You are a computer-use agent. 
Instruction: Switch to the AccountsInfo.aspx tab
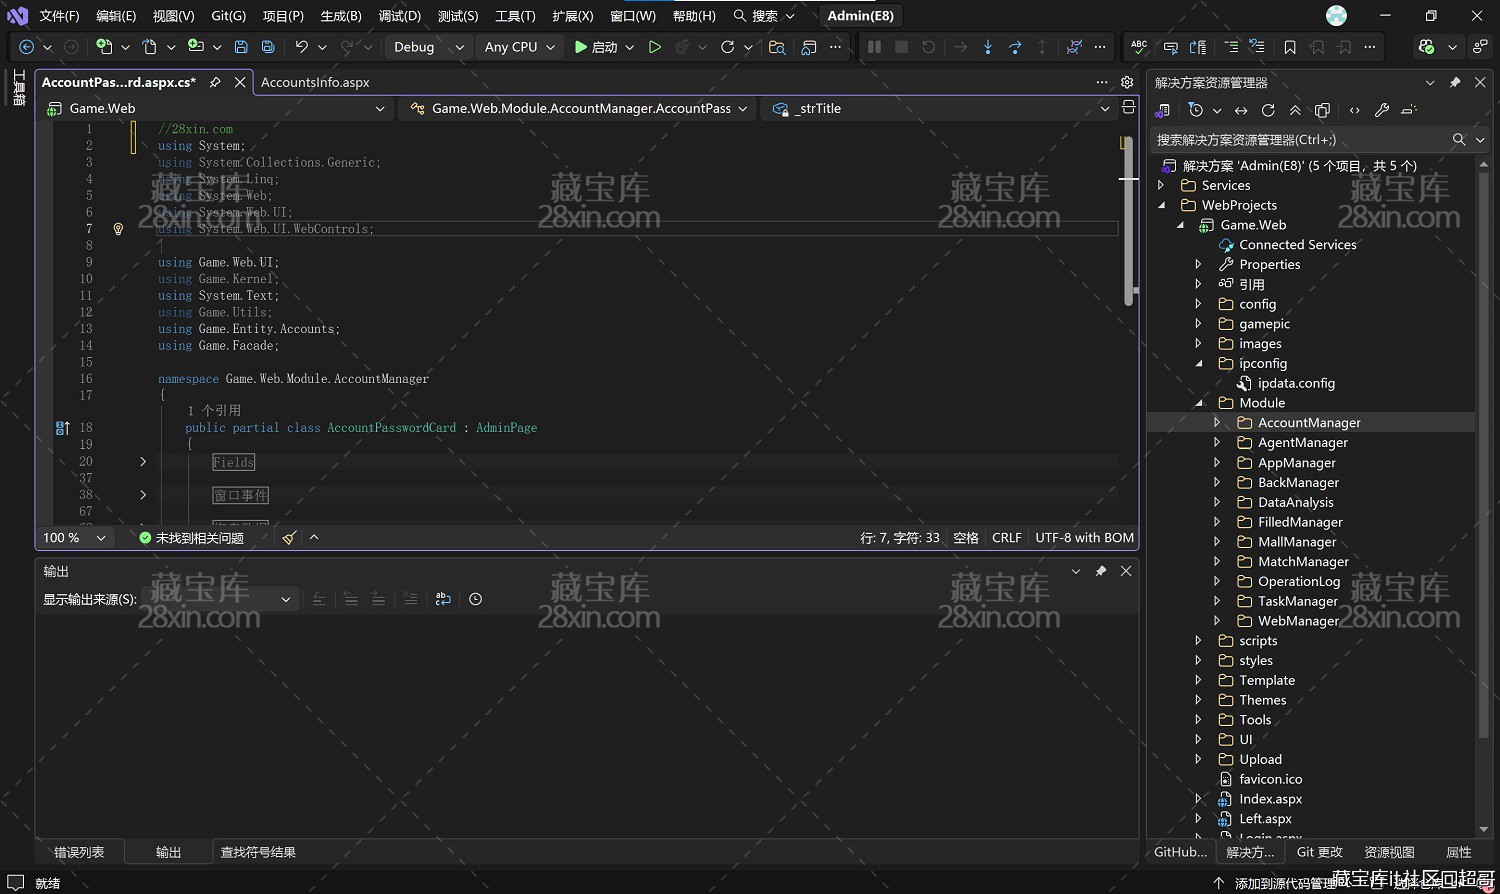[x=315, y=82]
